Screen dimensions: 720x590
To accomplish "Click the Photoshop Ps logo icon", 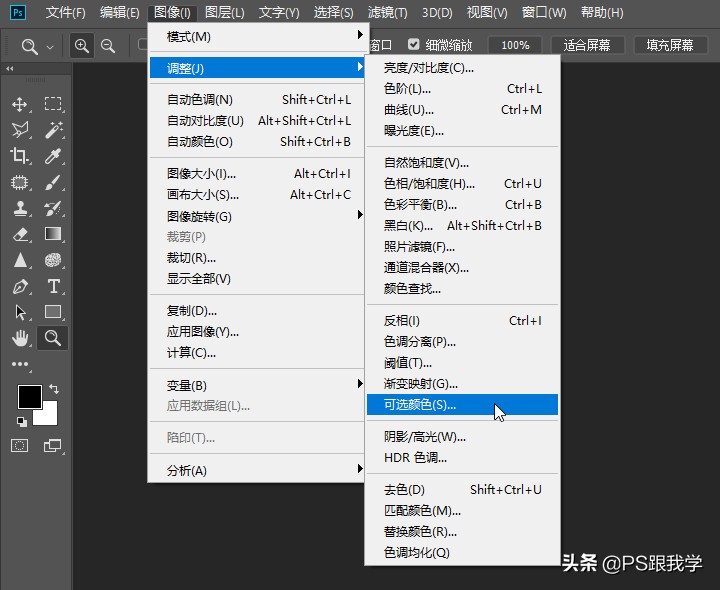I will (18, 12).
